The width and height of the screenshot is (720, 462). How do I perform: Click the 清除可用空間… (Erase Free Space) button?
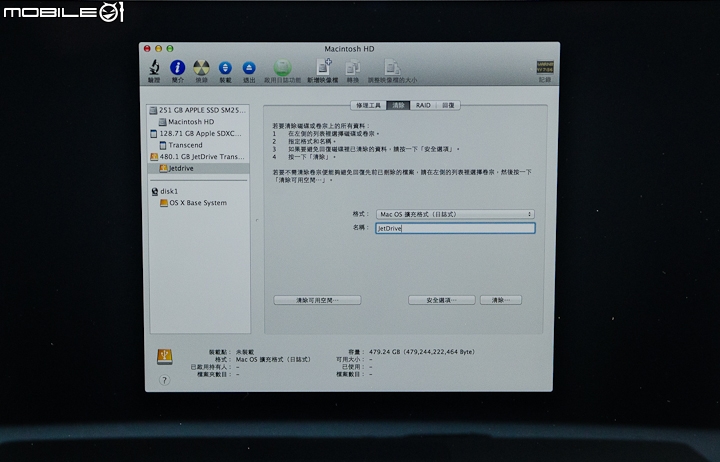(x=317, y=300)
